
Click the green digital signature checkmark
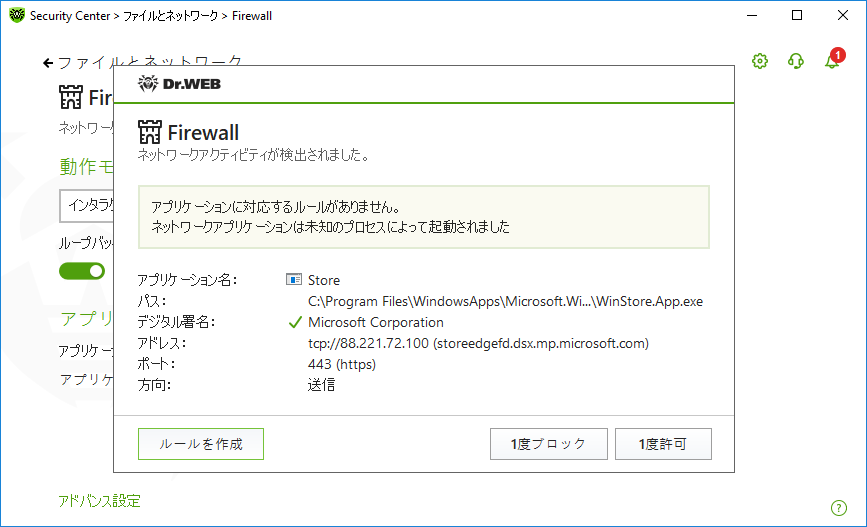(x=295, y=322)
